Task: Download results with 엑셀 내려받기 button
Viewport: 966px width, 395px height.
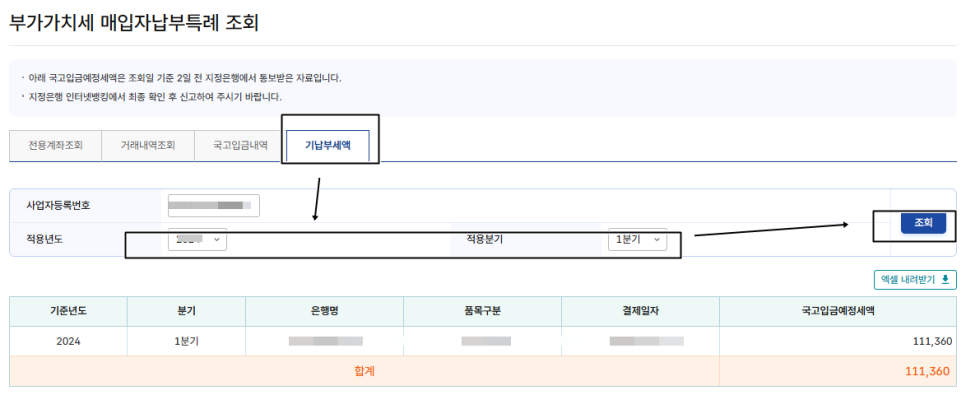Action: 915,280
